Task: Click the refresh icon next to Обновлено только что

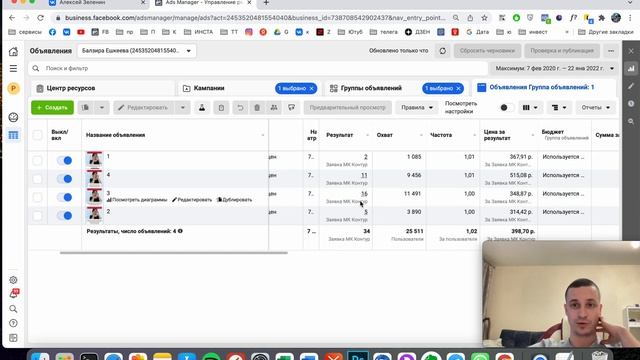Action: point(443,51)
